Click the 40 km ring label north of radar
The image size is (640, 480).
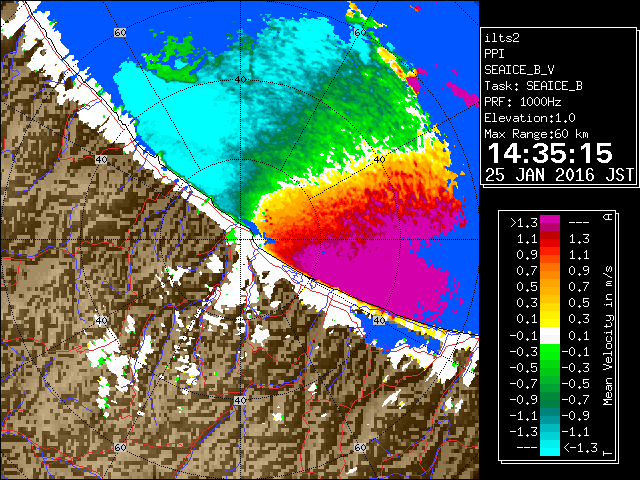[x=240, y=80]
